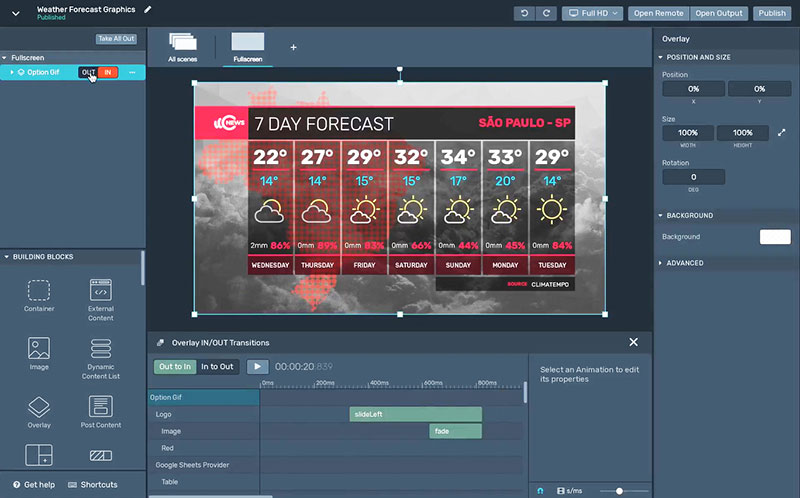This screenshot has width=800, height=498.
Task: Open the Fullscreen scene tab
Action: (248, 46)
